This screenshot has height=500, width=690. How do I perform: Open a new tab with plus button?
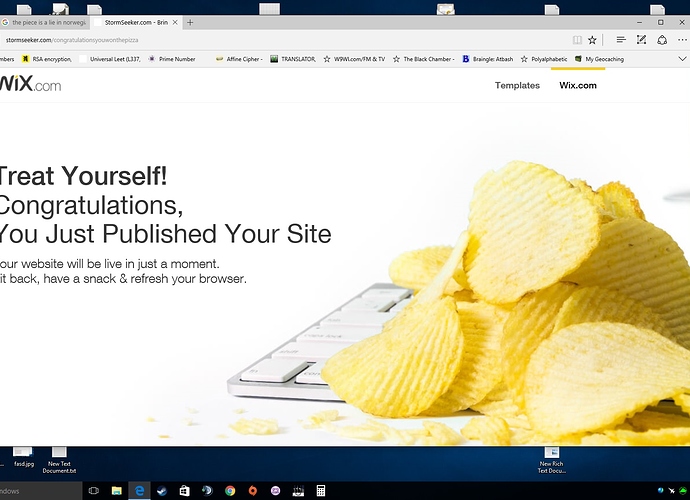[x=190, y=22]
